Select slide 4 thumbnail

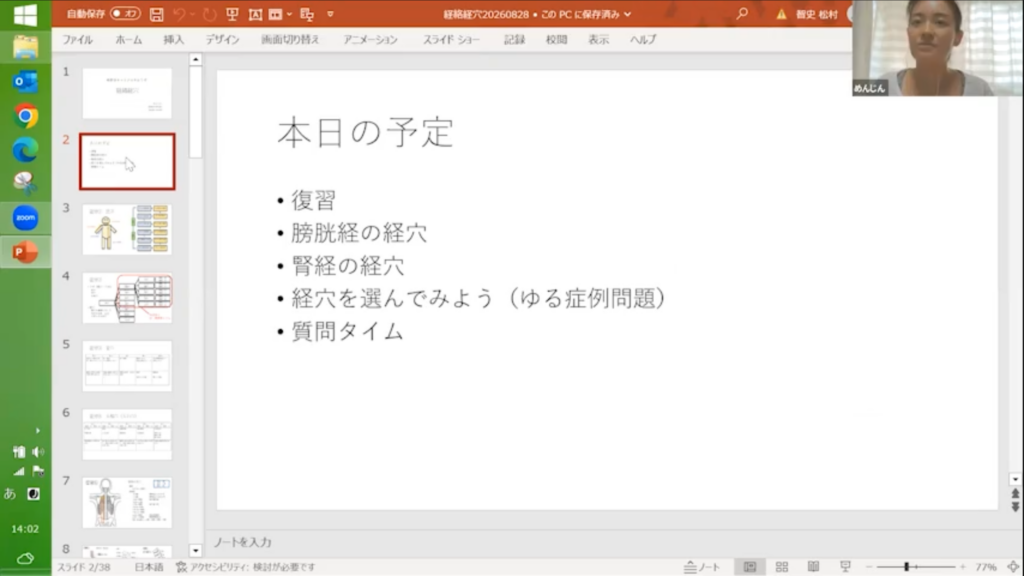tap(127, 298)
